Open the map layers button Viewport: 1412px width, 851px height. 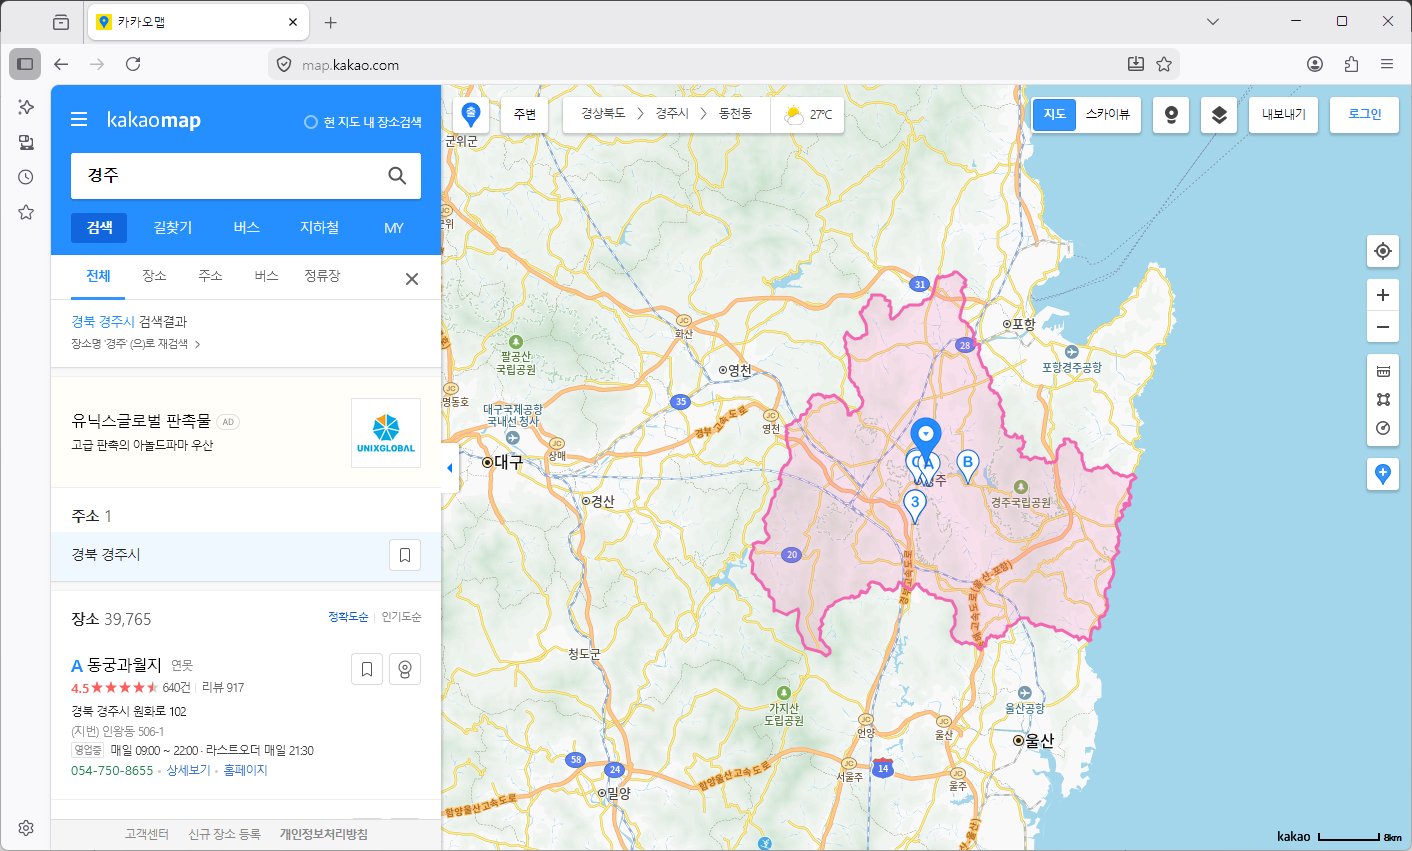pos(1219,115)
